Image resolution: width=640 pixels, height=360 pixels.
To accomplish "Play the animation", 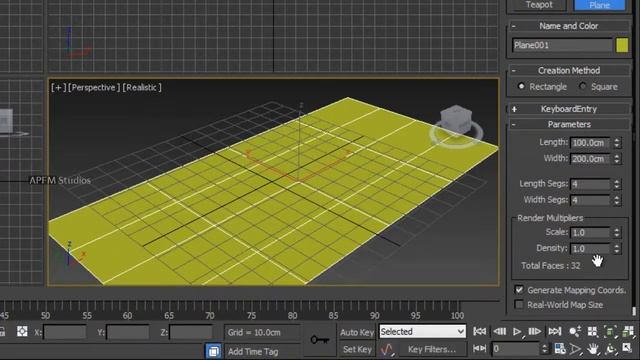I will [x=517, y=331].
